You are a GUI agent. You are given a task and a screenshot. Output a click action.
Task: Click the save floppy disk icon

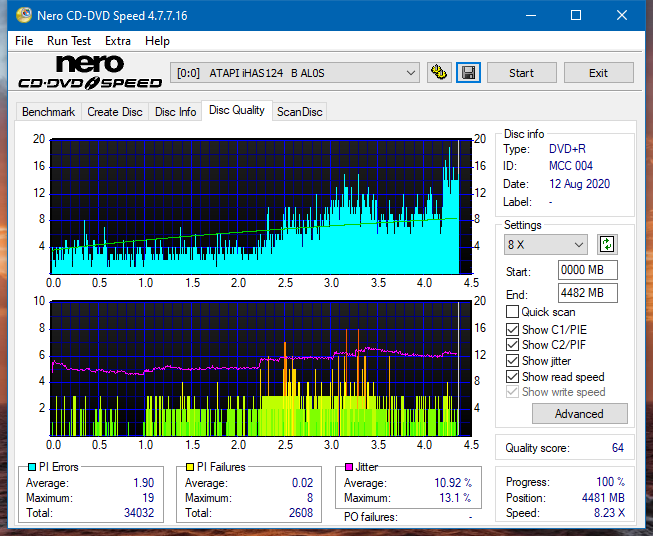468,73
